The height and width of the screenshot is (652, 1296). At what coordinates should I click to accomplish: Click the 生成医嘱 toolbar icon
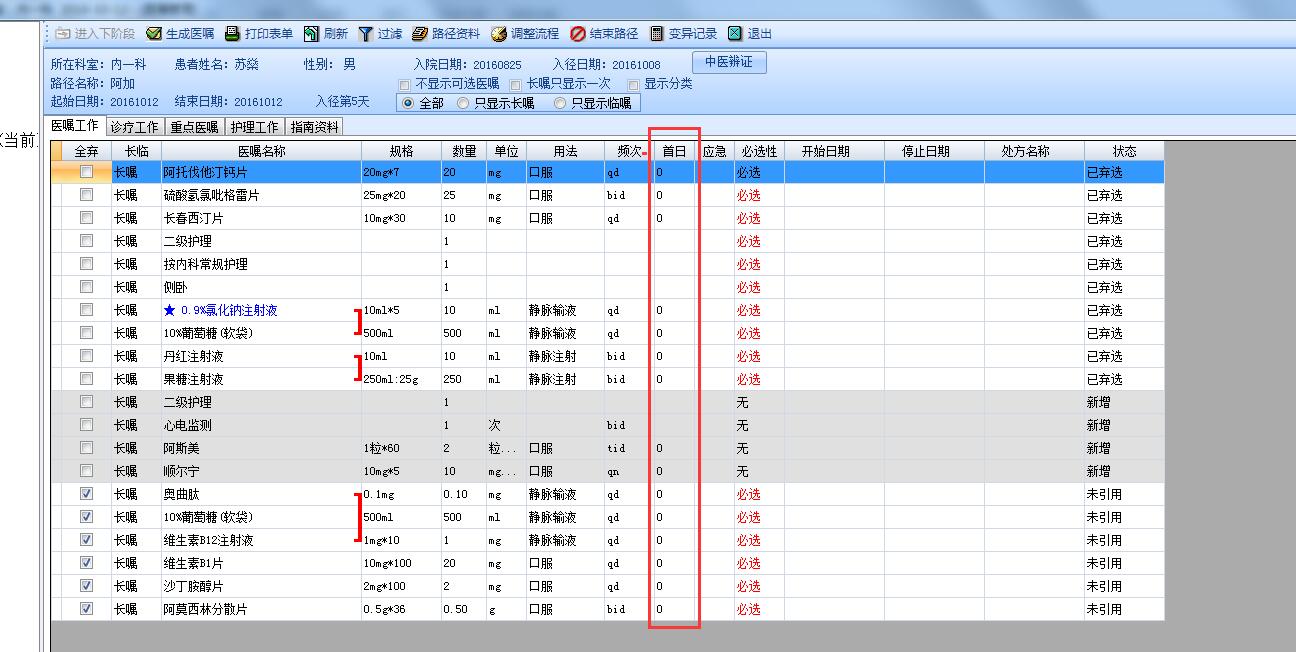click(154, 33)
